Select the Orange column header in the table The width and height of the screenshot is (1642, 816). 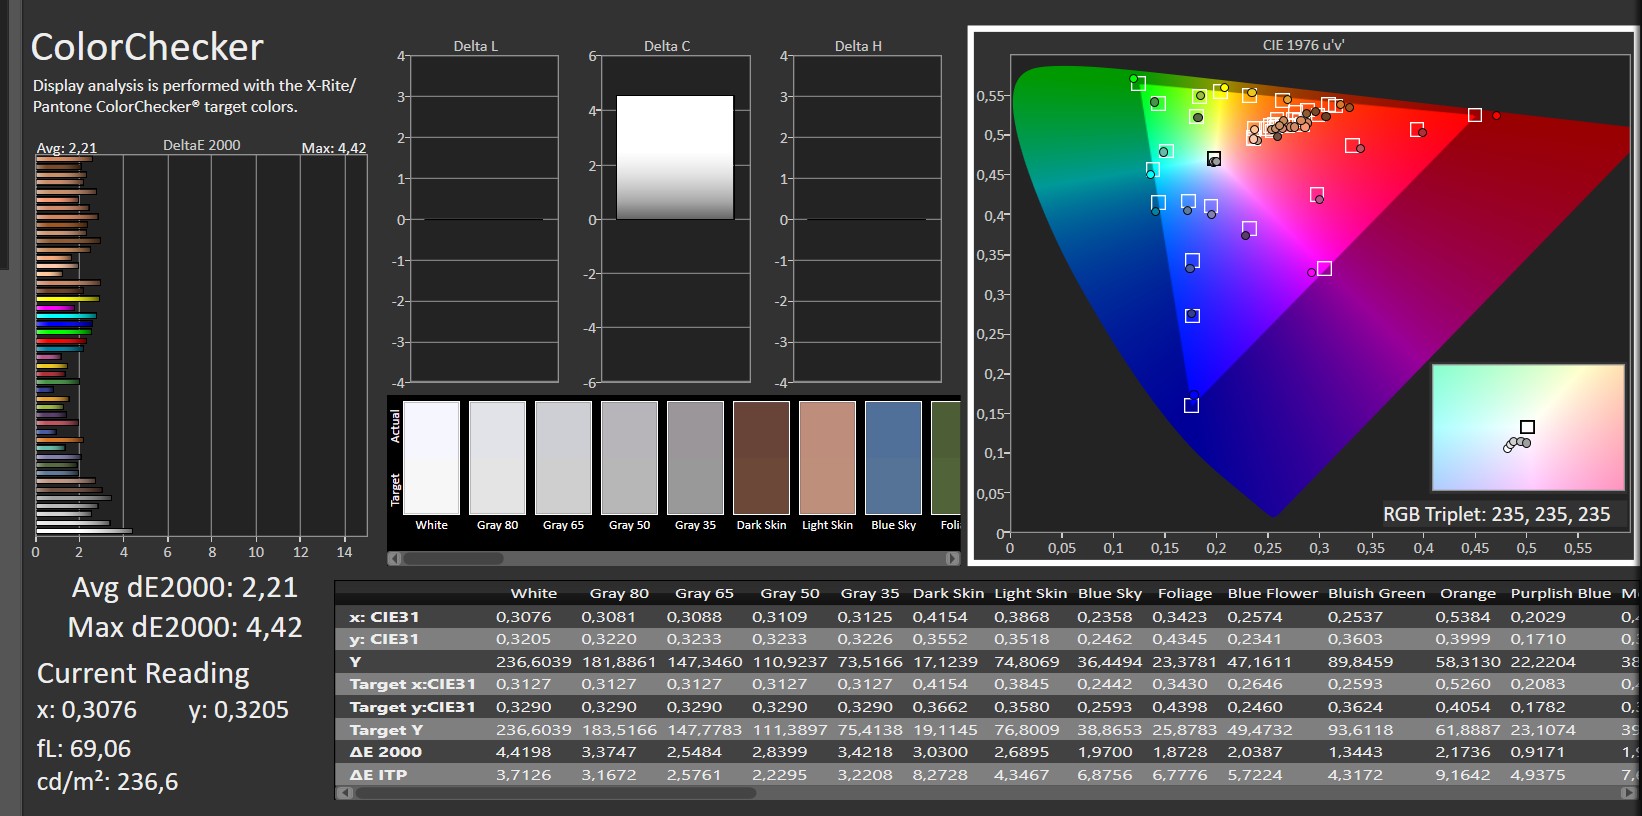1467,593
